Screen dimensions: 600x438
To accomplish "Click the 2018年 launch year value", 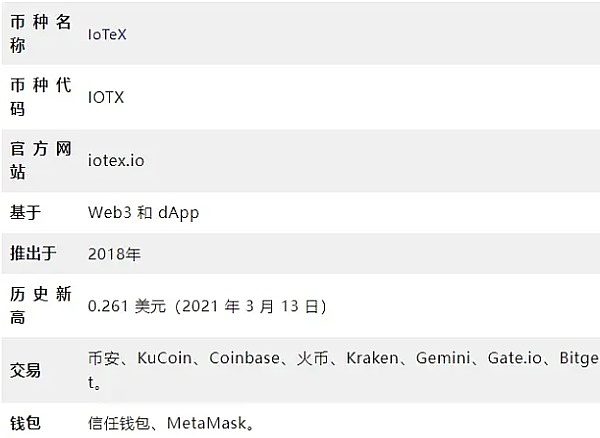I will (x=115, y=255).
